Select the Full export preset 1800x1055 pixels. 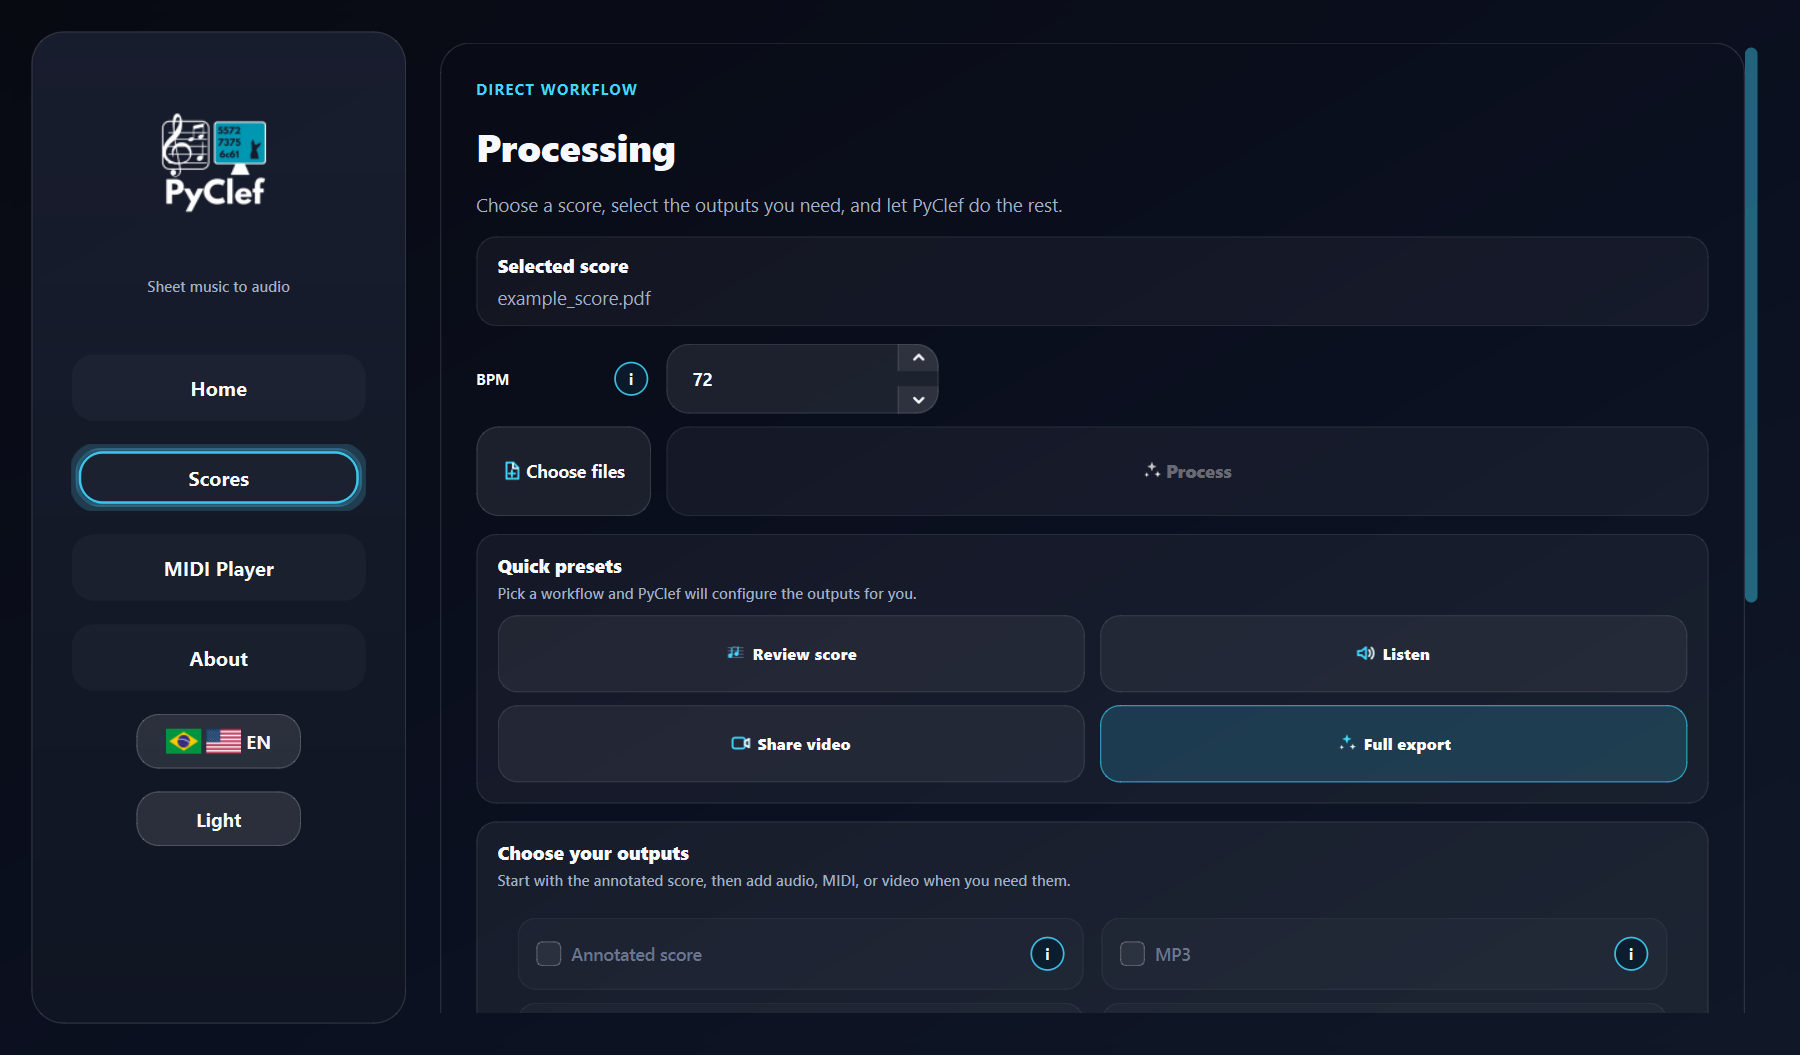[1393, 744]
